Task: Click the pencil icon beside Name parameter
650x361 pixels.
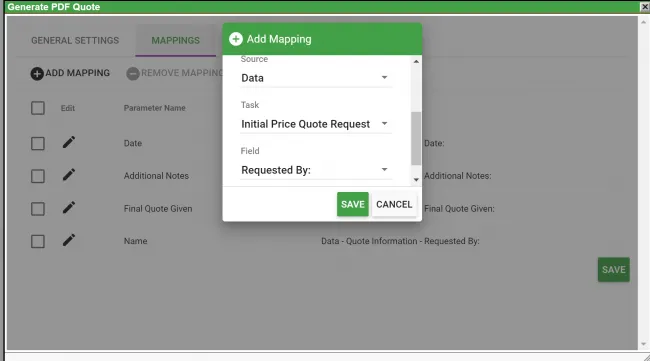Action: click(69, 240)
